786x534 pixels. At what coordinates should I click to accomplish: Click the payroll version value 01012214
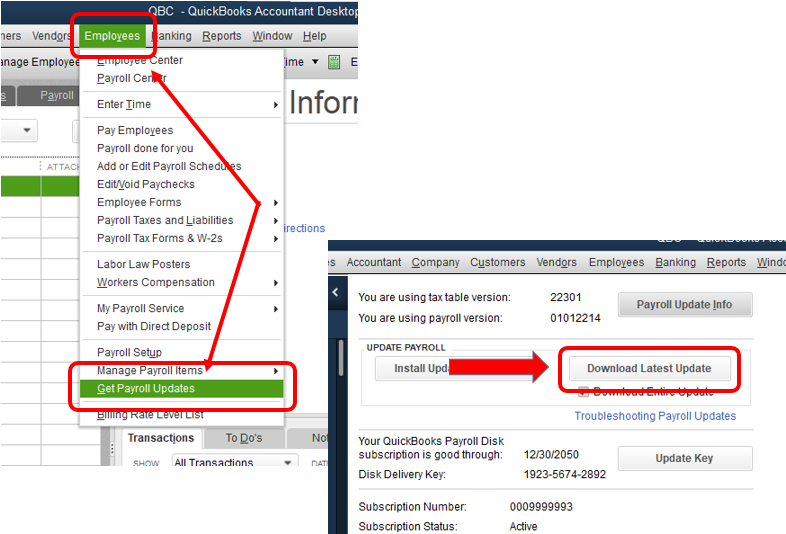tap(575, 318)
